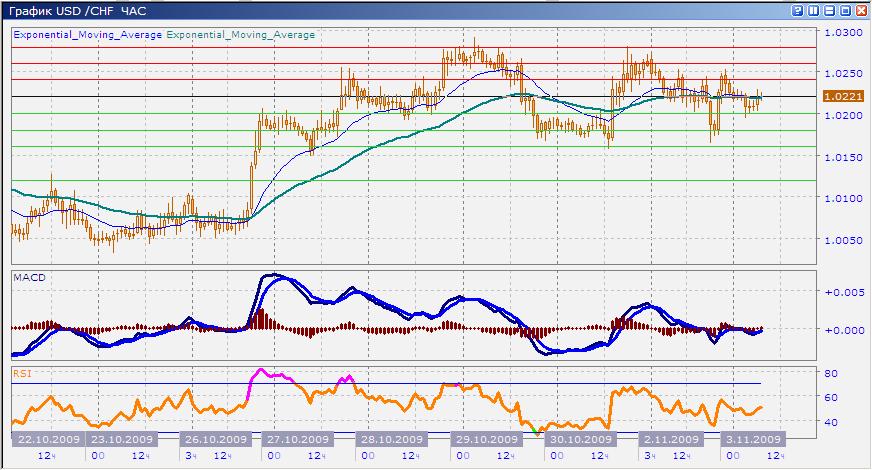This screenshot has height=470, width=872.
Task: Maximize the USD/CHF chart window
Action: point(845,10)
